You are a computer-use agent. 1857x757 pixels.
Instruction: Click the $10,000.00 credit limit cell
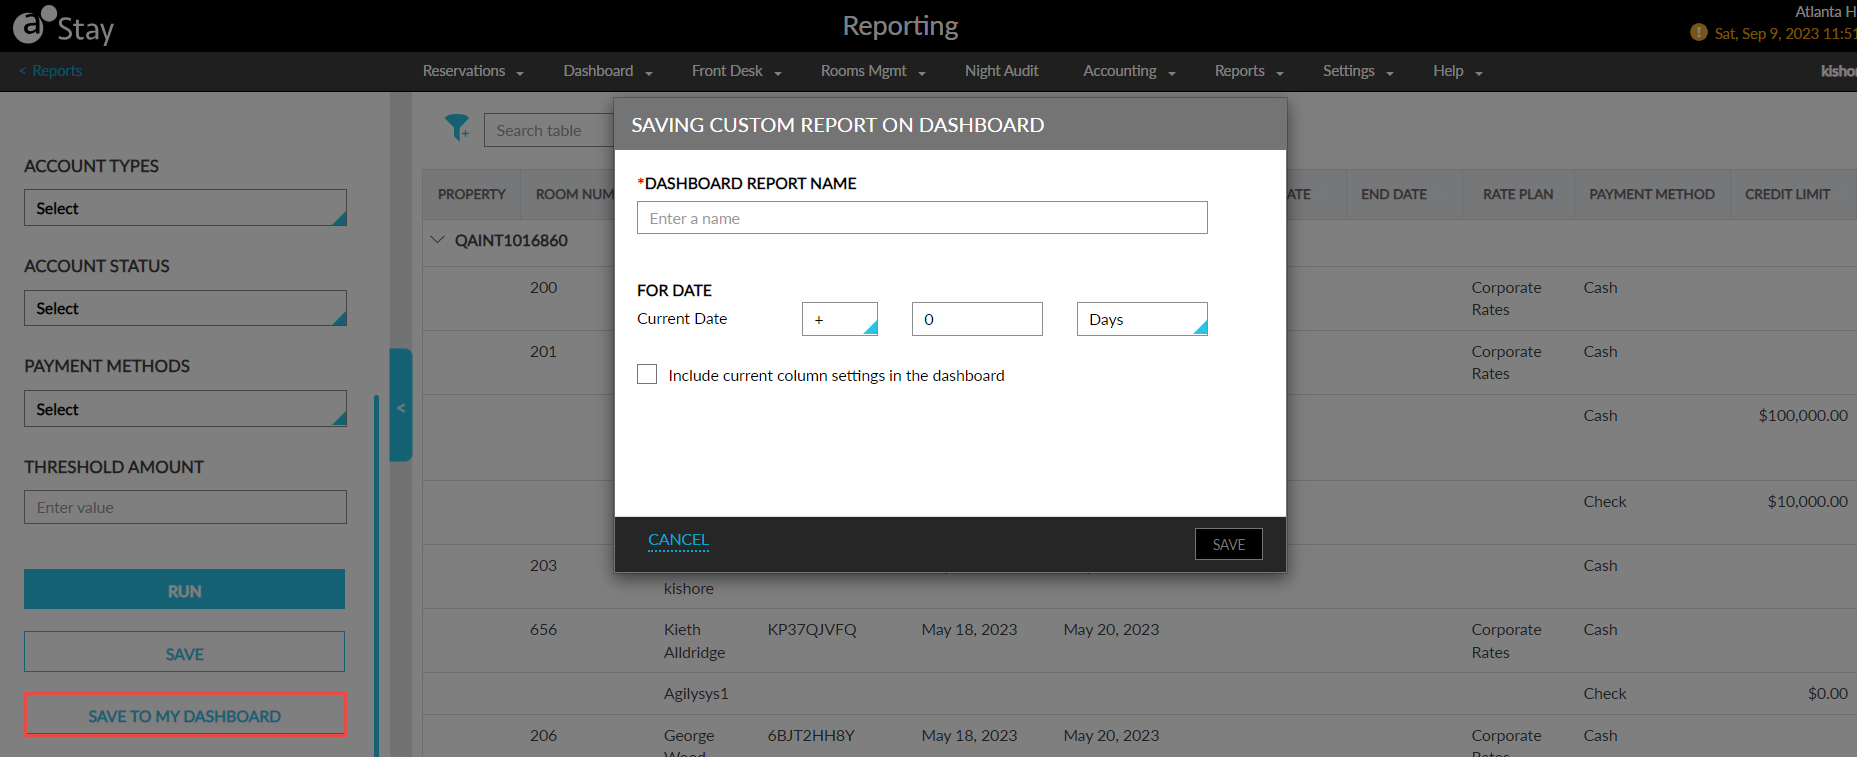point(1806,501)
